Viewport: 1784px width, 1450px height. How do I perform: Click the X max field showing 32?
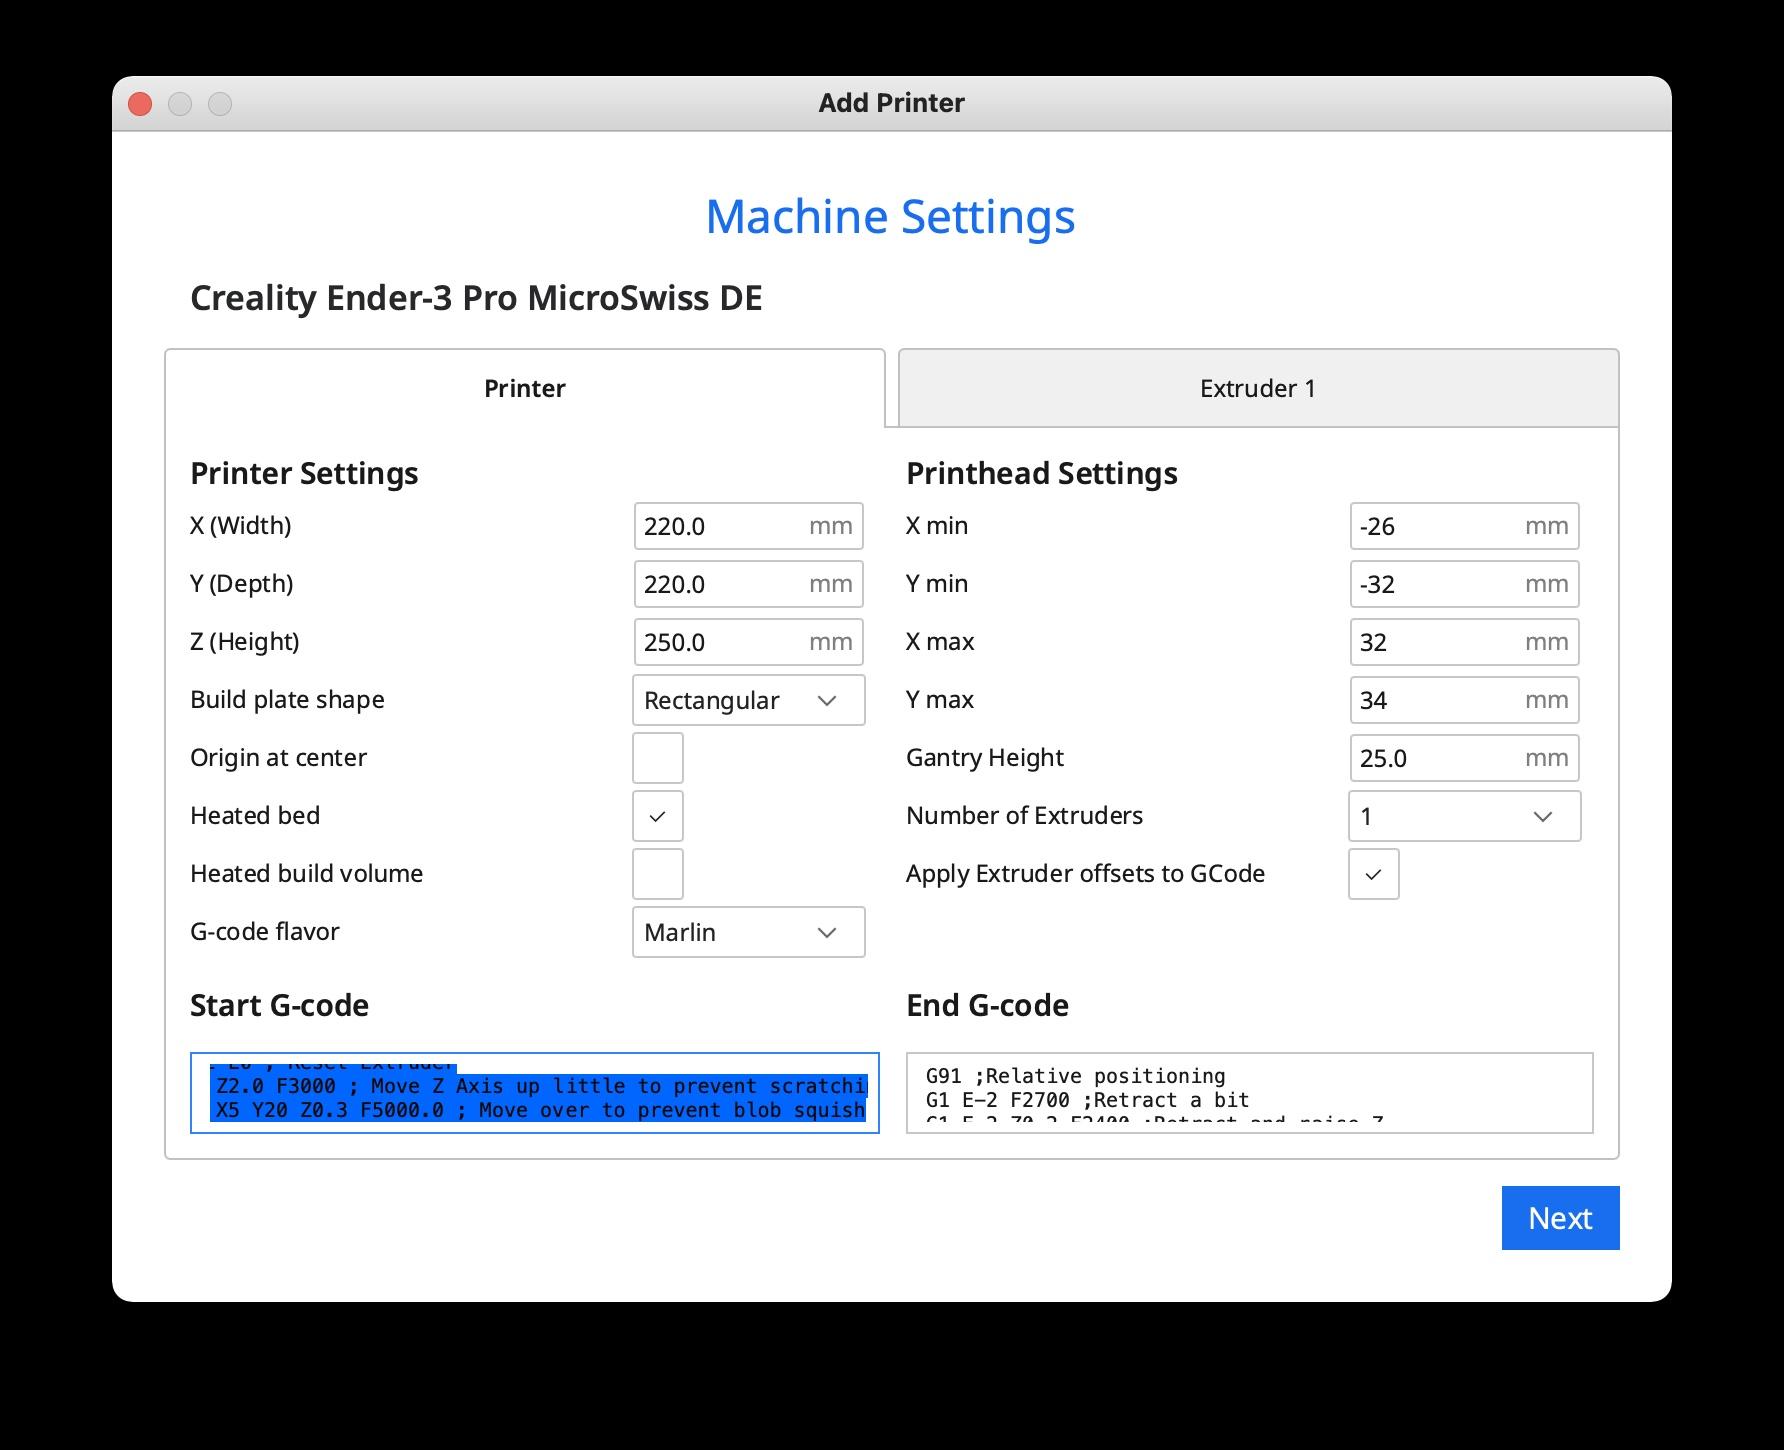pyautogui.click(x=1463, y=642)
